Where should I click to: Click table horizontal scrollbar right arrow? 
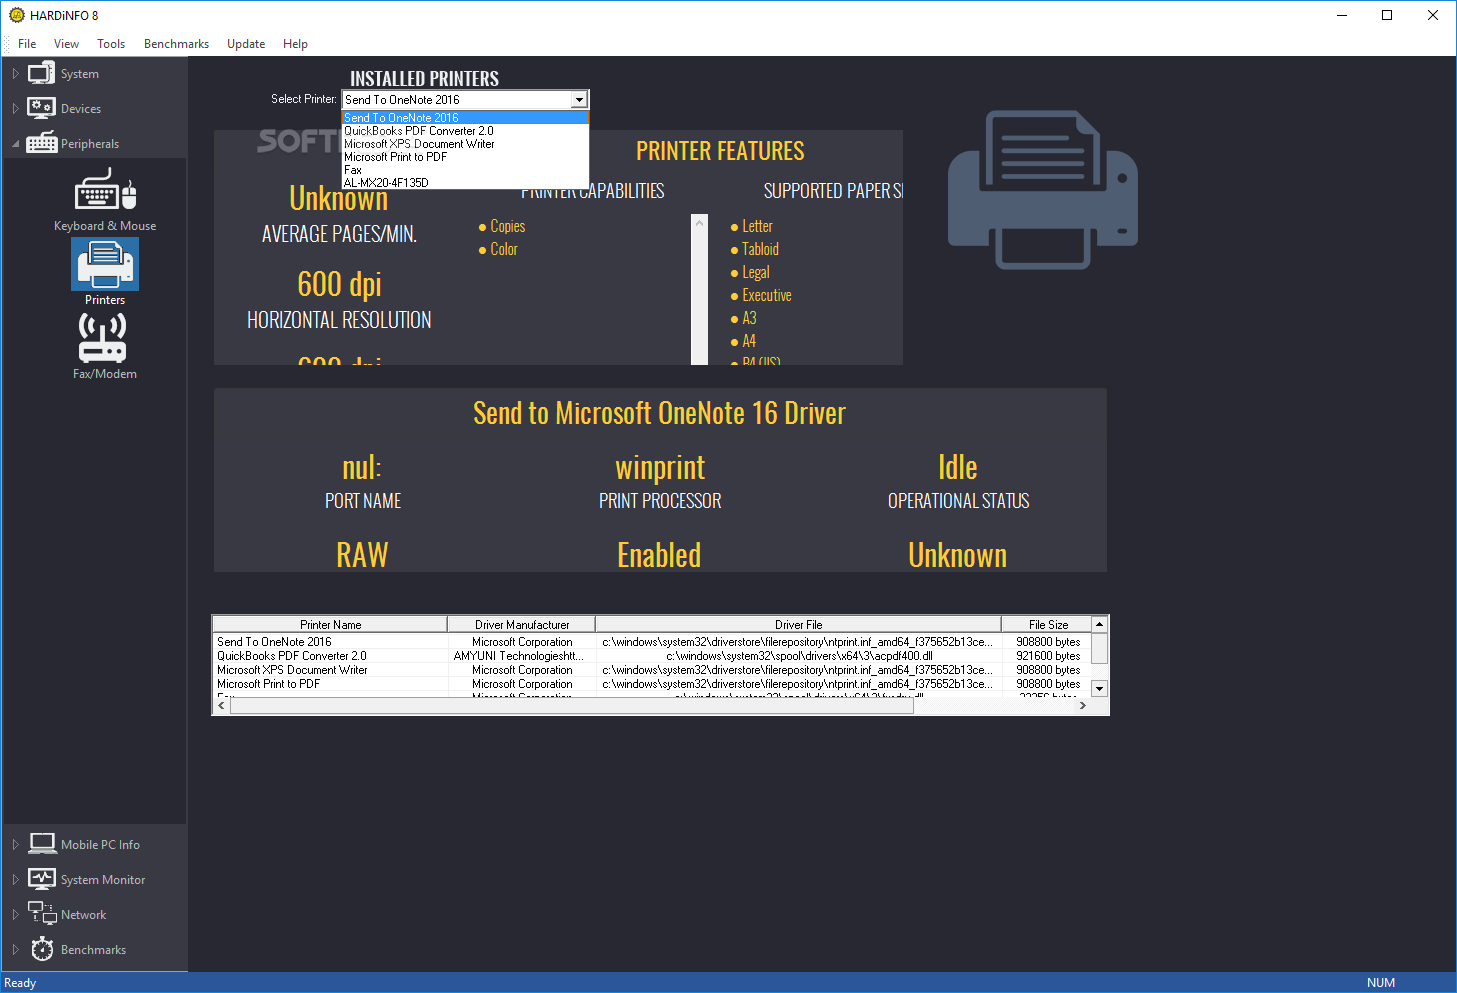tap(1082, 706)
